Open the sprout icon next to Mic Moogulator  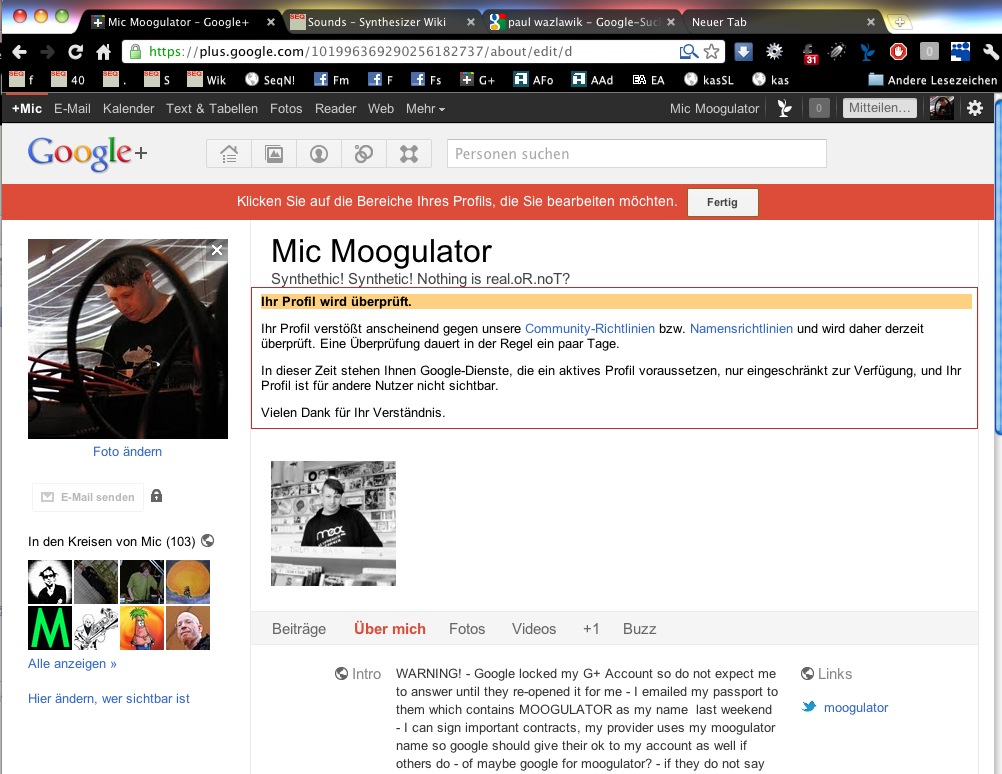pyautogui.click(x=784, y=108)
